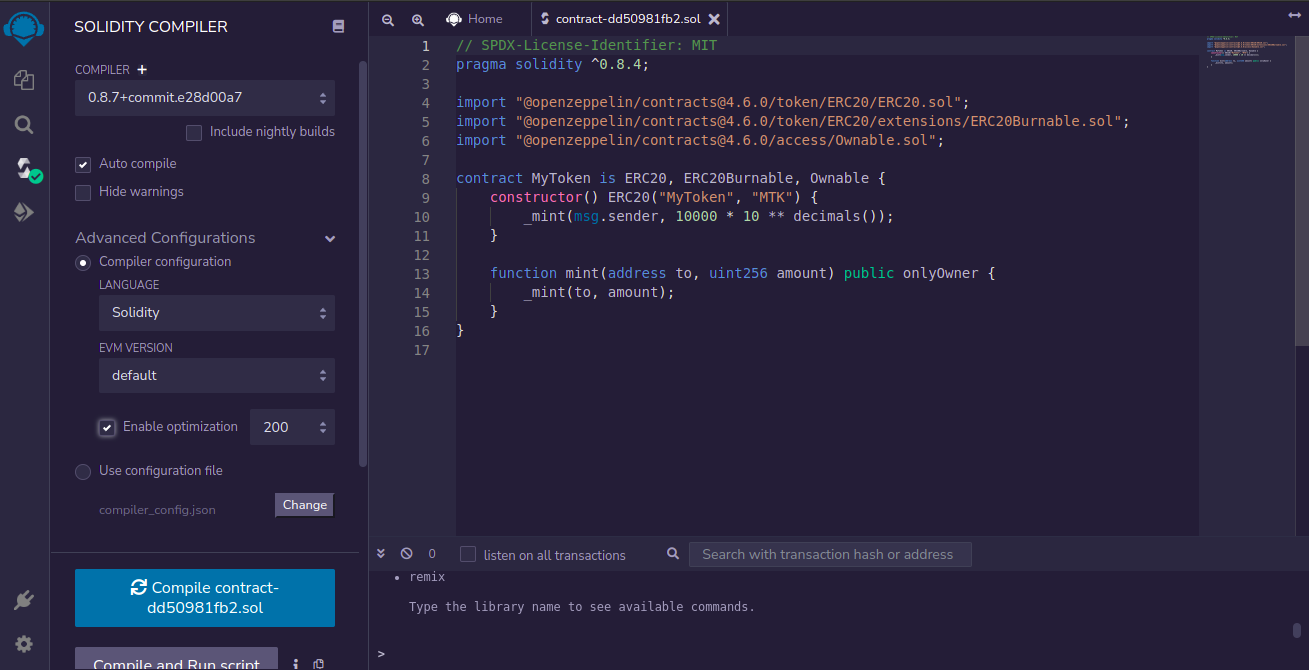The image size is (1309, 670).
Task: Open the Settings gear icon
Action: point(24,644)
